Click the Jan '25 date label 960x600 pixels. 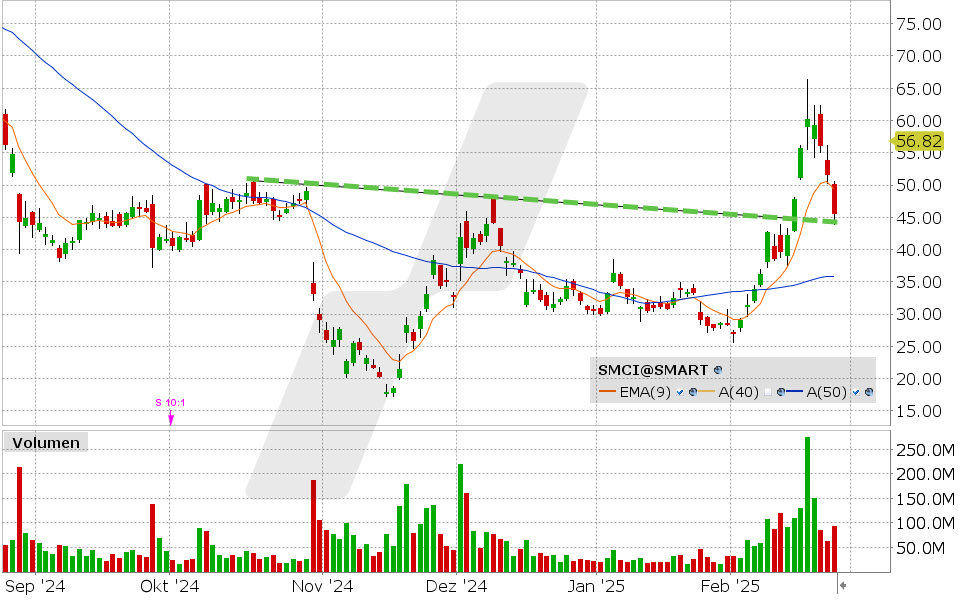[596, 587]
